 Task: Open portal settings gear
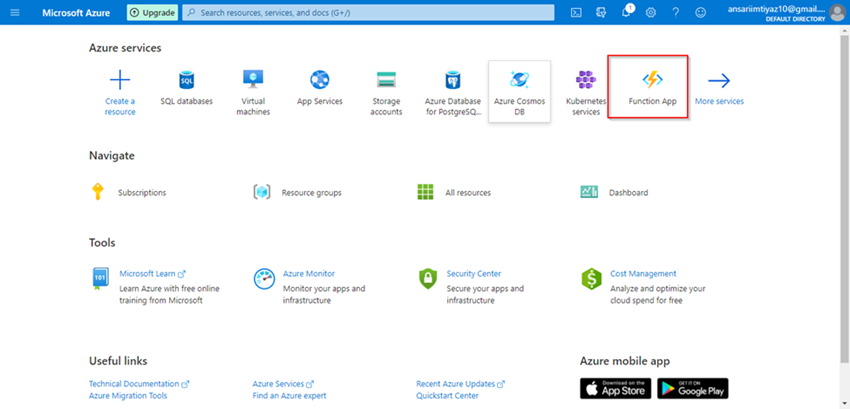651,12
